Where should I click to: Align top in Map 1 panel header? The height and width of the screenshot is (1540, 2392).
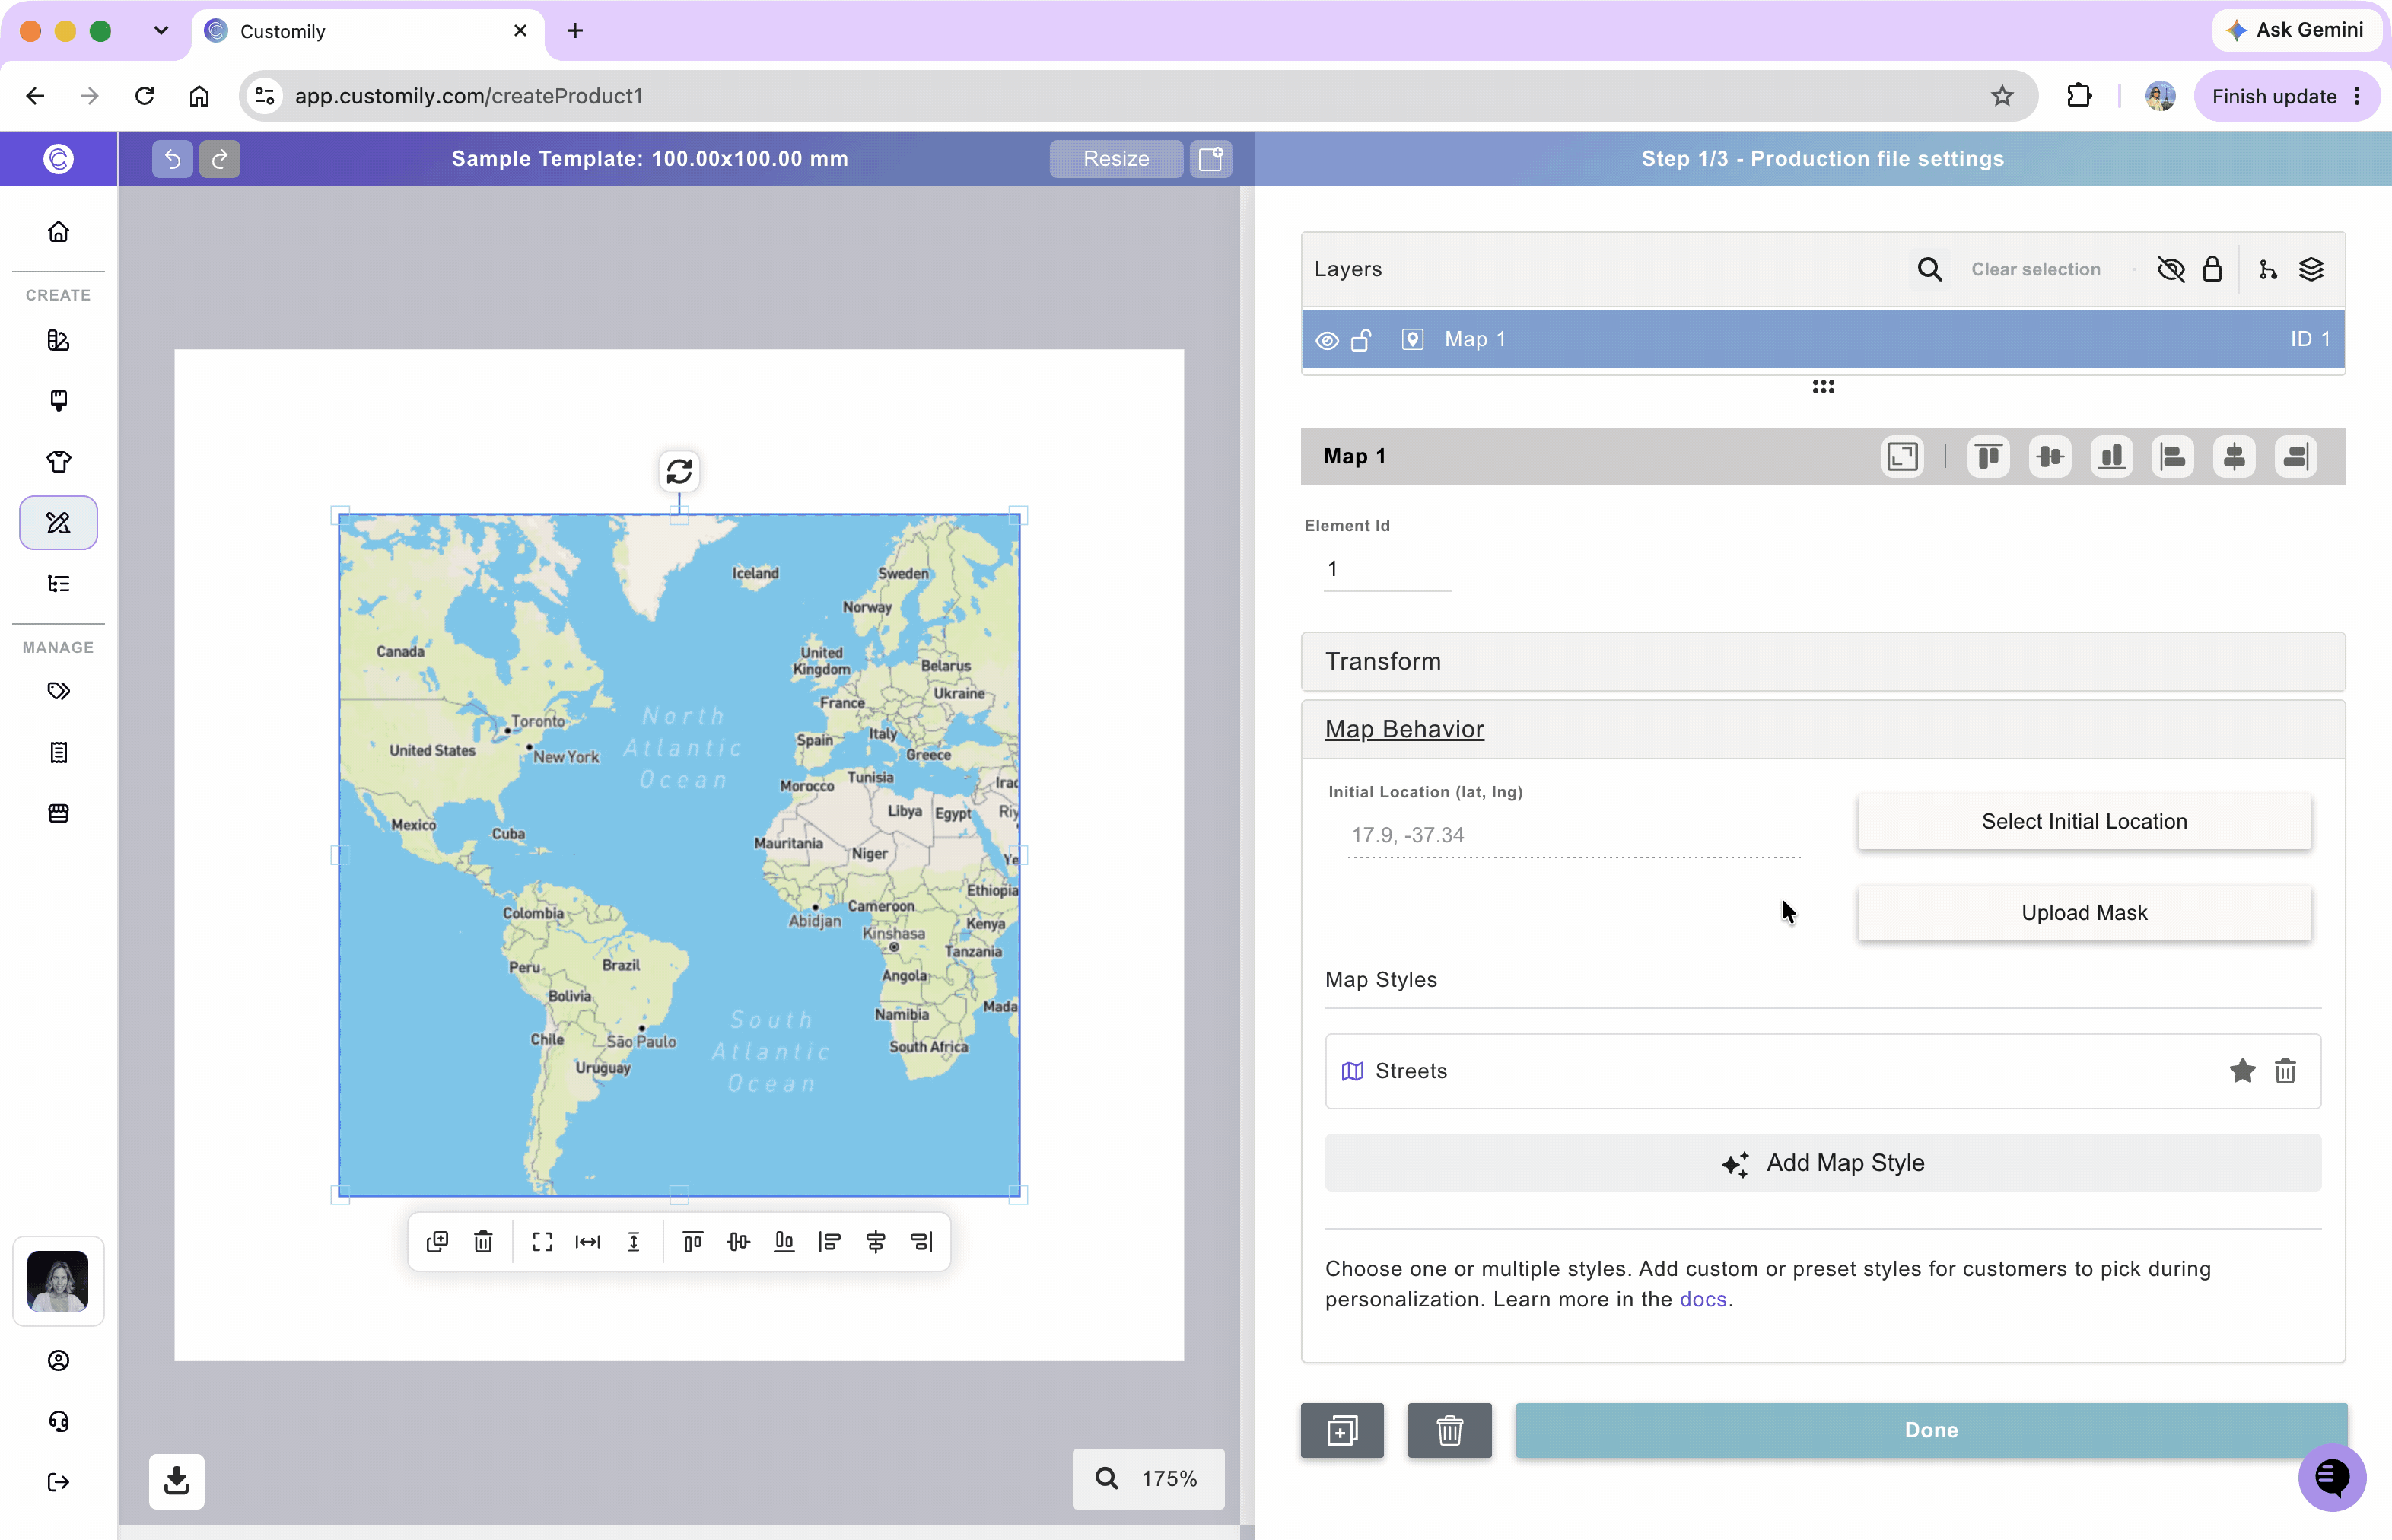click(x=1988, y=457)
